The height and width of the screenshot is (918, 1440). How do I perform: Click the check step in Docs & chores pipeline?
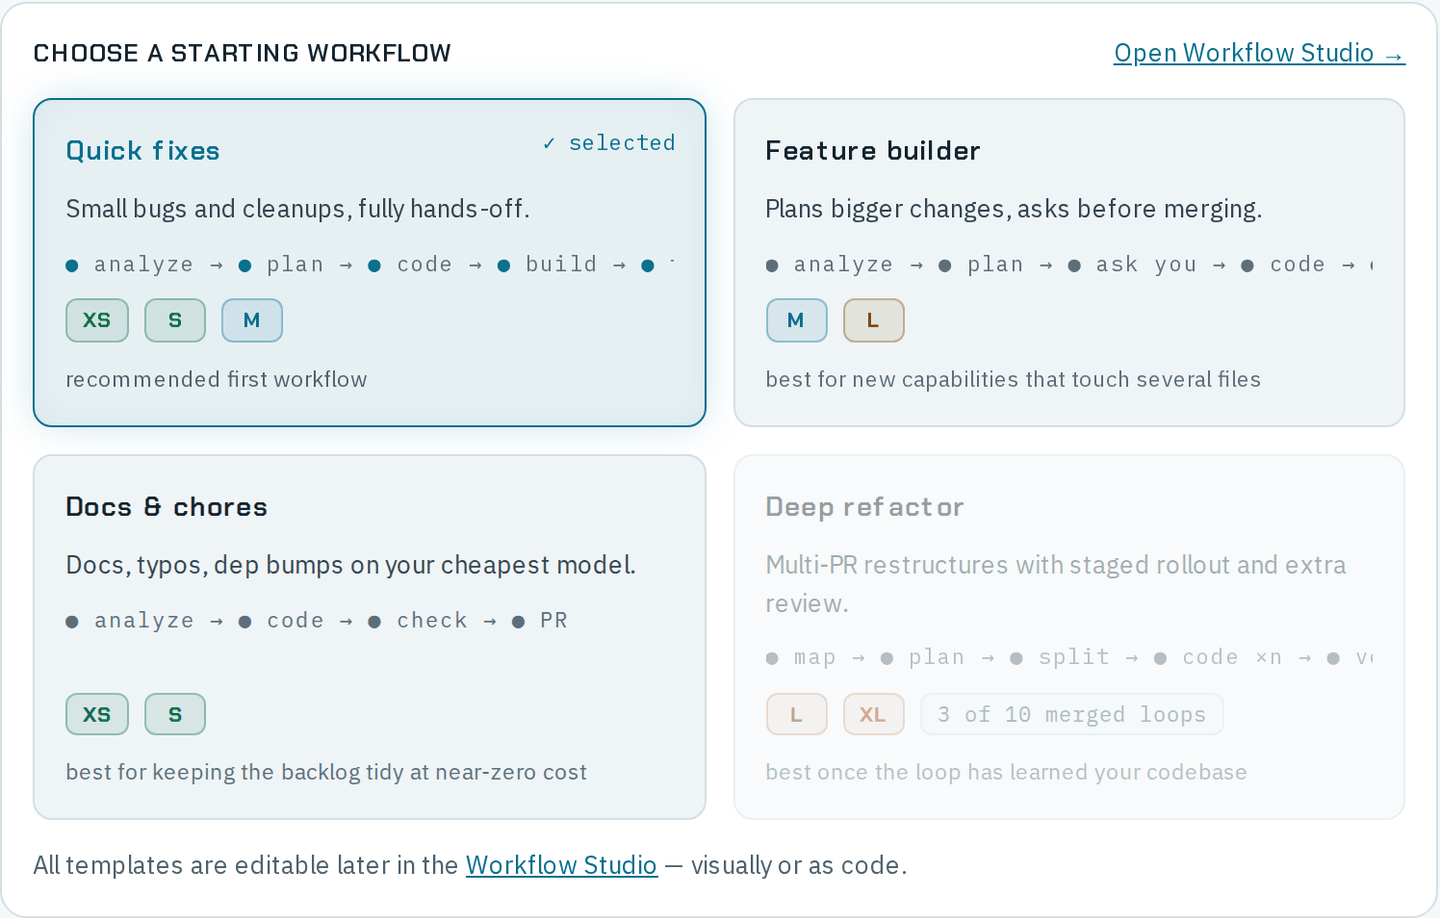point(418,620)
